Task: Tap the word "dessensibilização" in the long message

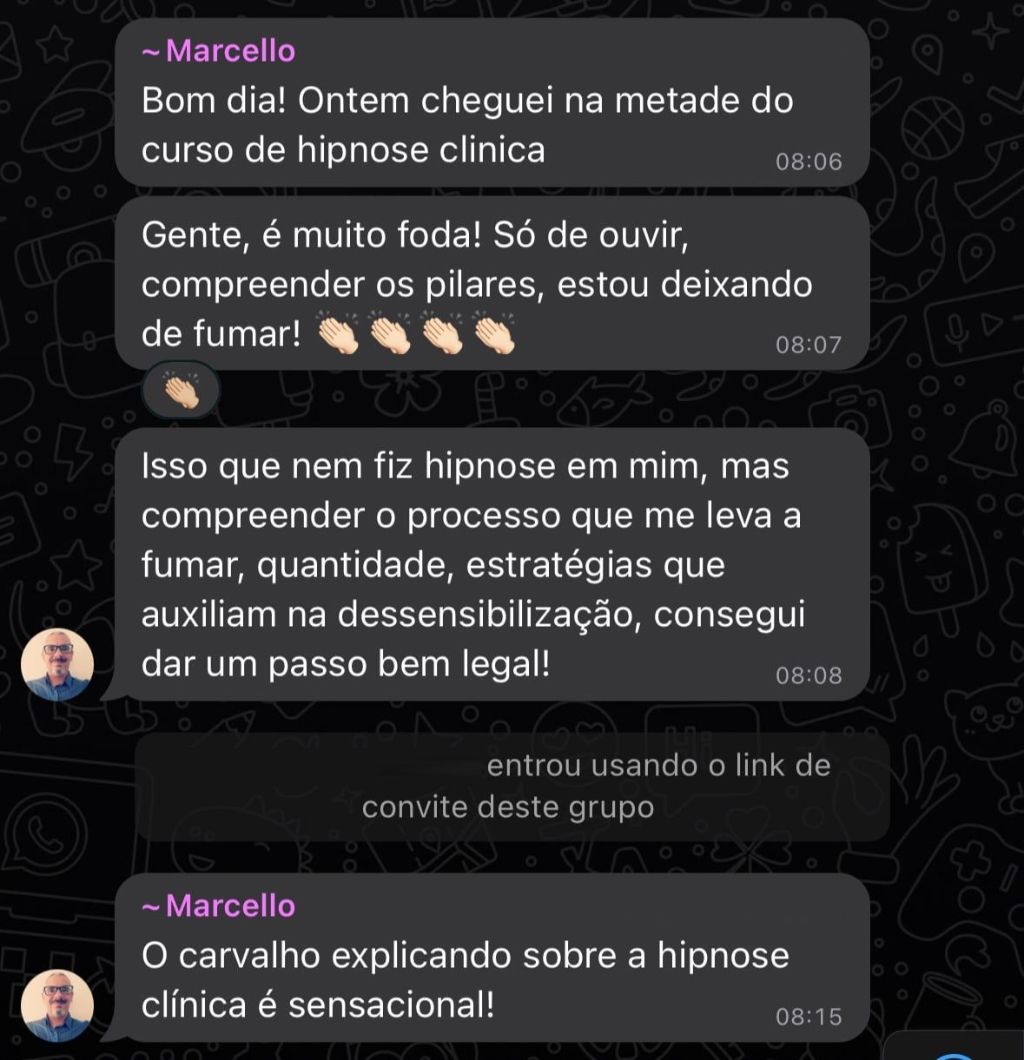Action: coord(490,615)
